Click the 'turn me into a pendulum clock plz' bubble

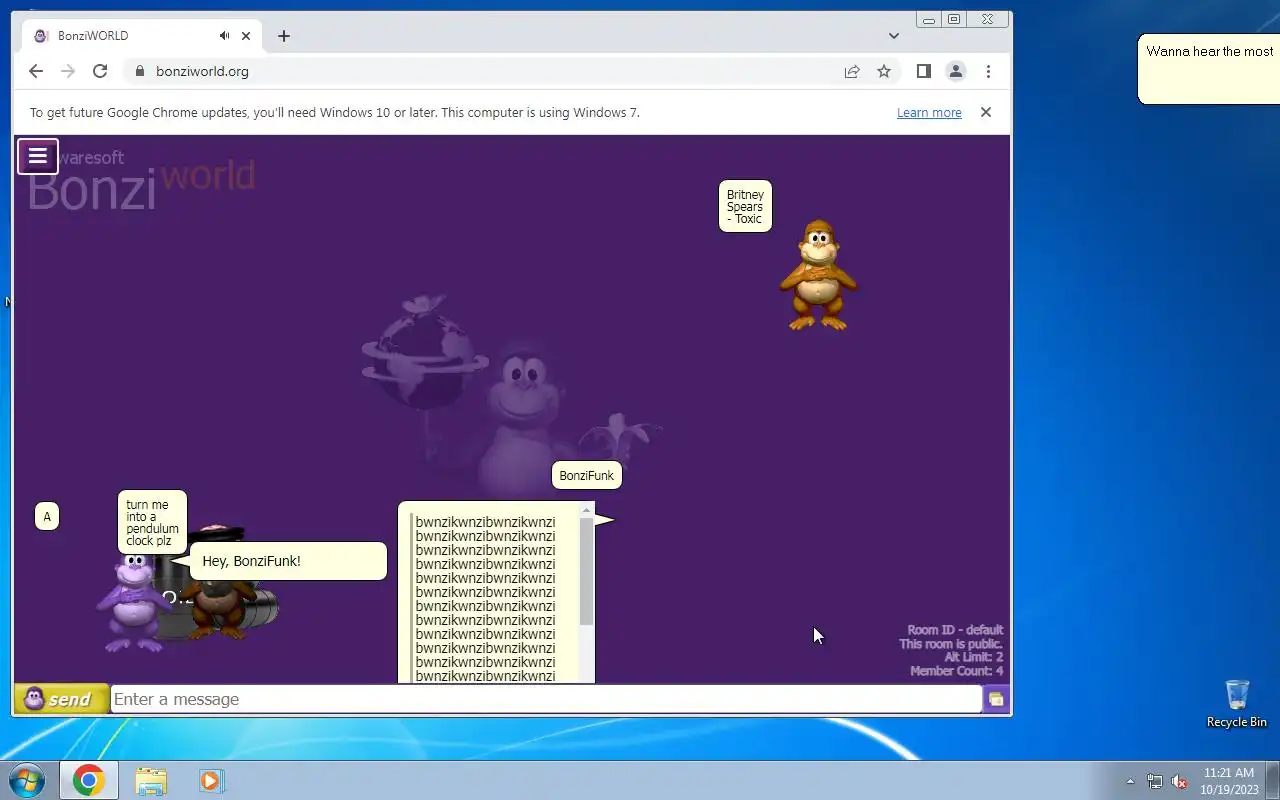tap(152, 522)
